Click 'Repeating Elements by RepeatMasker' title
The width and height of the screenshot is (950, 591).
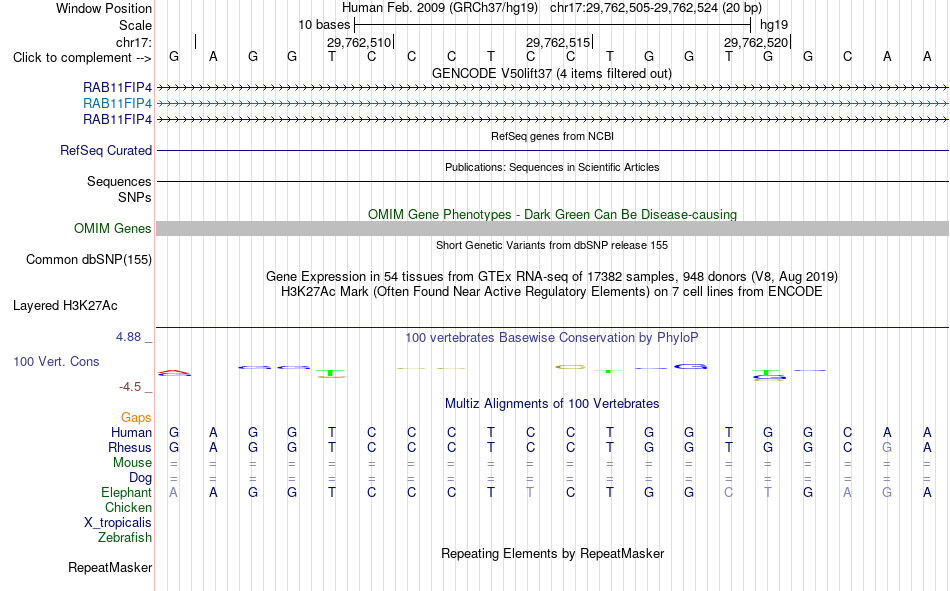click(x=553, y=553)
